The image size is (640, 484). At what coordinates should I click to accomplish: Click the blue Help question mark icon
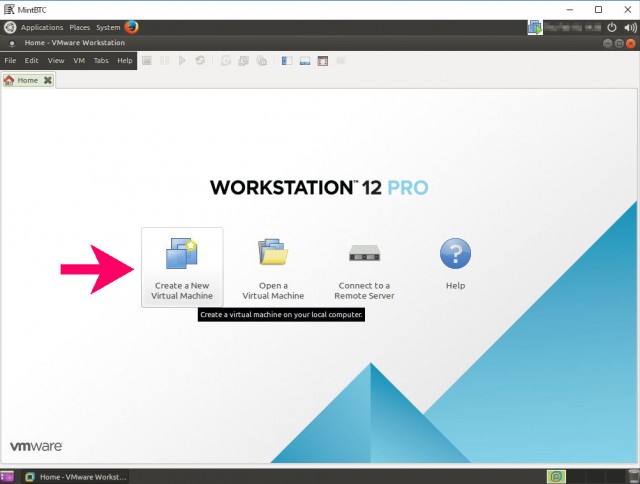456,253
